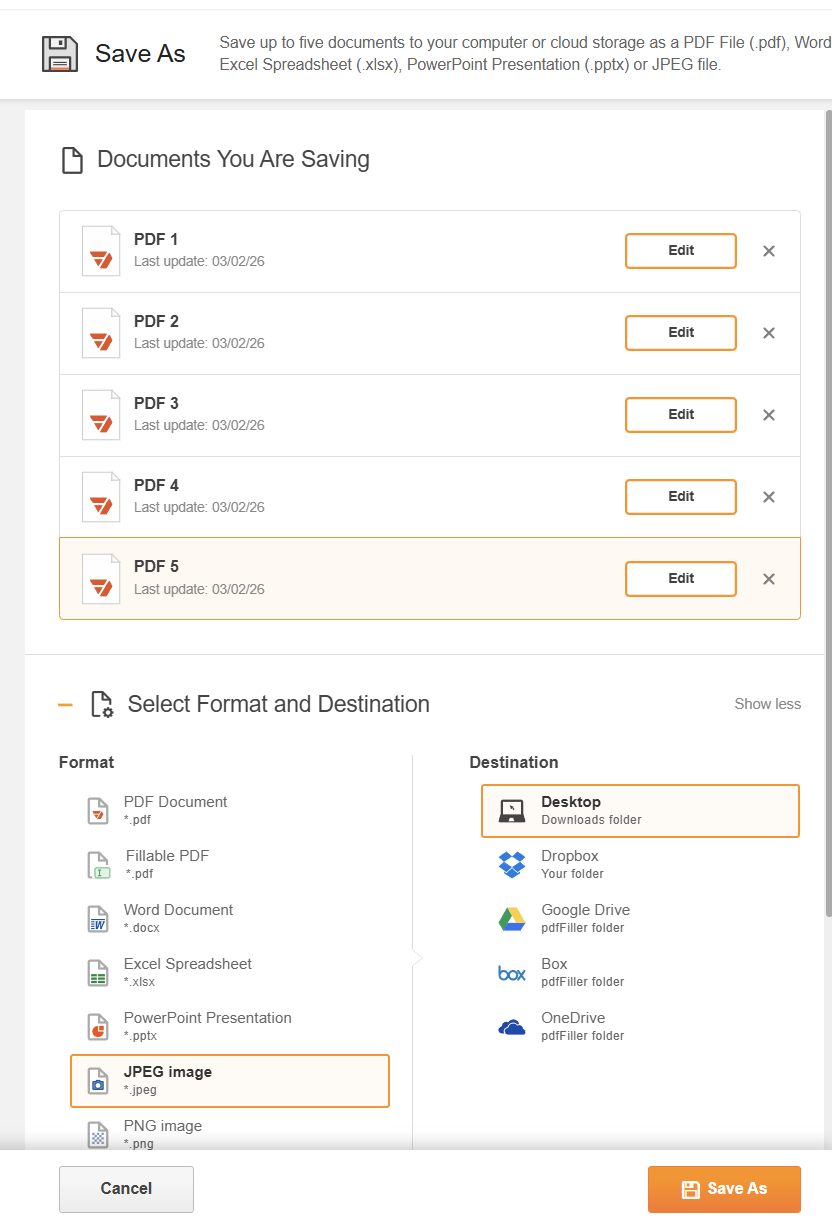Click the PDF 5 Last update date
Screen dimensions: 832x1220
pyautogui.click(x=199, y=590)
